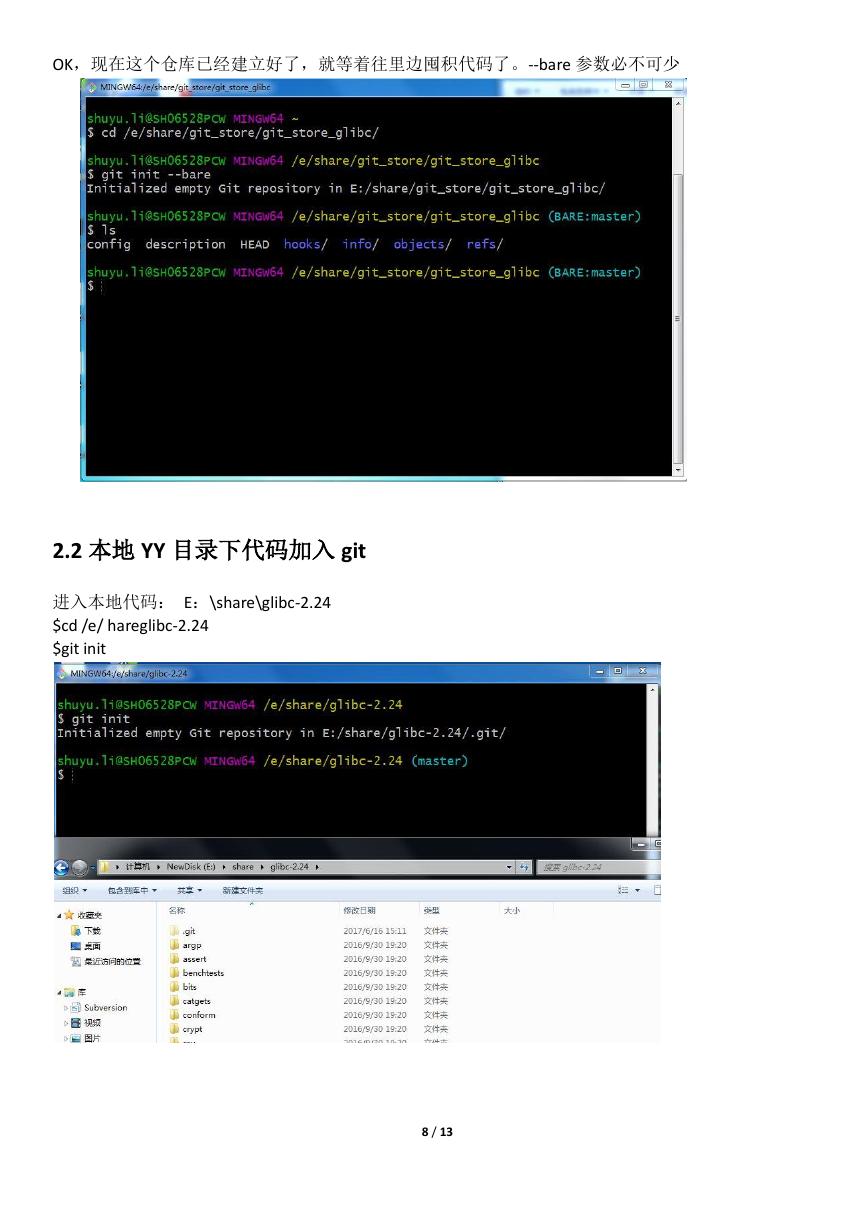
Task: Click the '2017/6/16 15:11' date of .git
Action: tap(375, 931)
